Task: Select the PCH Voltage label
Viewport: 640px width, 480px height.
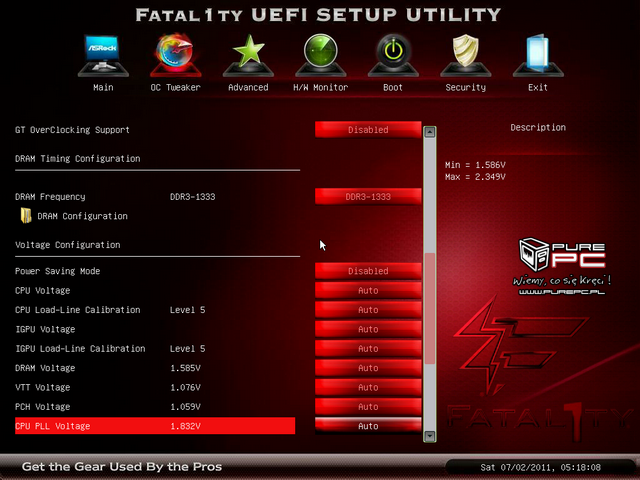Action: tap(42, 407)
